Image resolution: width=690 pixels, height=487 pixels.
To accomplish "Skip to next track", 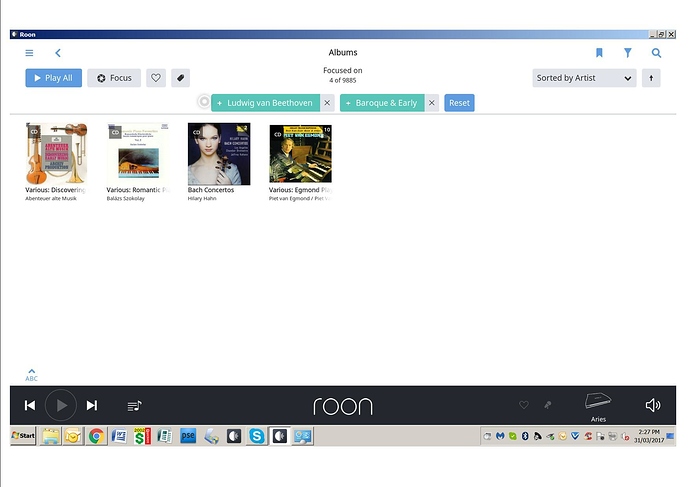I will [x=92, y=405].
